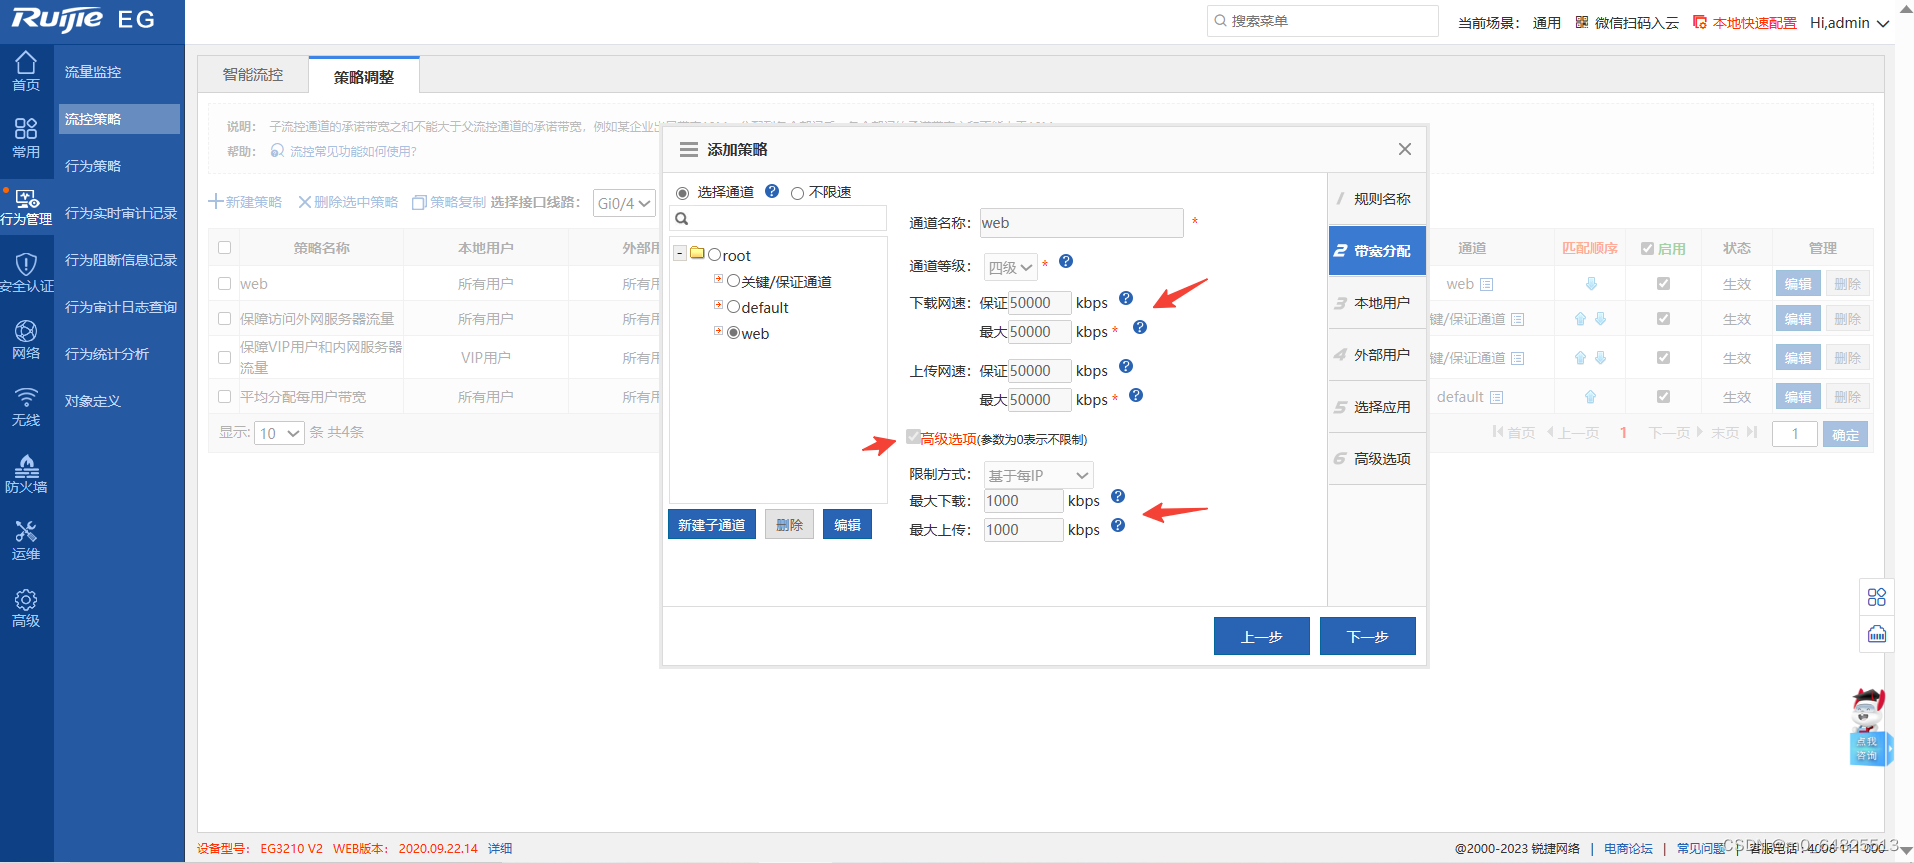Open 高级 advanced settings section
This screenshot has height=863, width=1914.
coord(26,607)
